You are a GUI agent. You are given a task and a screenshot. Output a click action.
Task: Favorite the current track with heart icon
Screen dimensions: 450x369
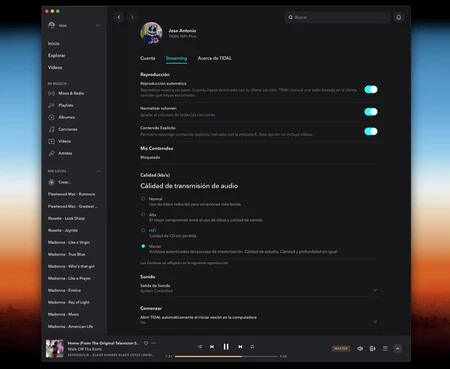tap(146, 343)
